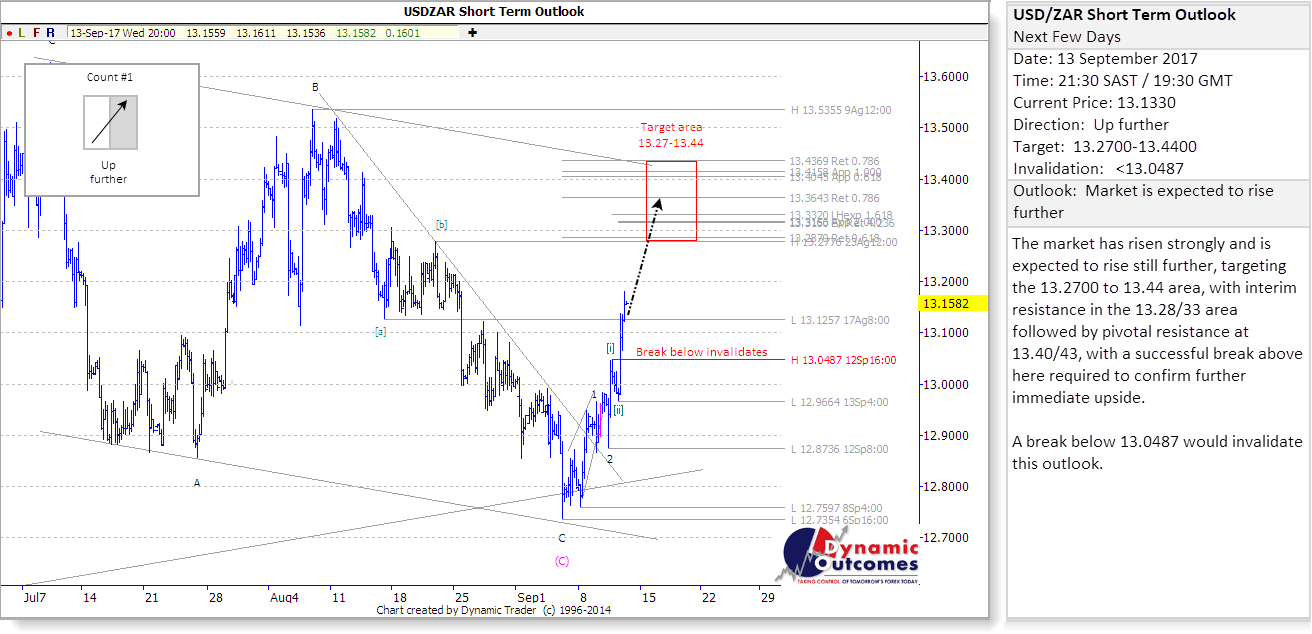Click the 29 date axis label
Viewport: 1312px width, 634px height.
pos(767,598)
